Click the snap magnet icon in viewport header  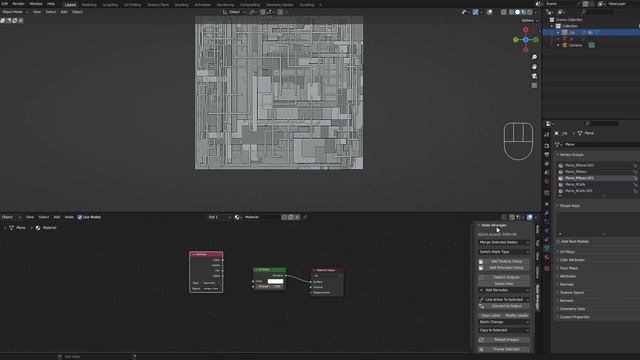(262, 12)
